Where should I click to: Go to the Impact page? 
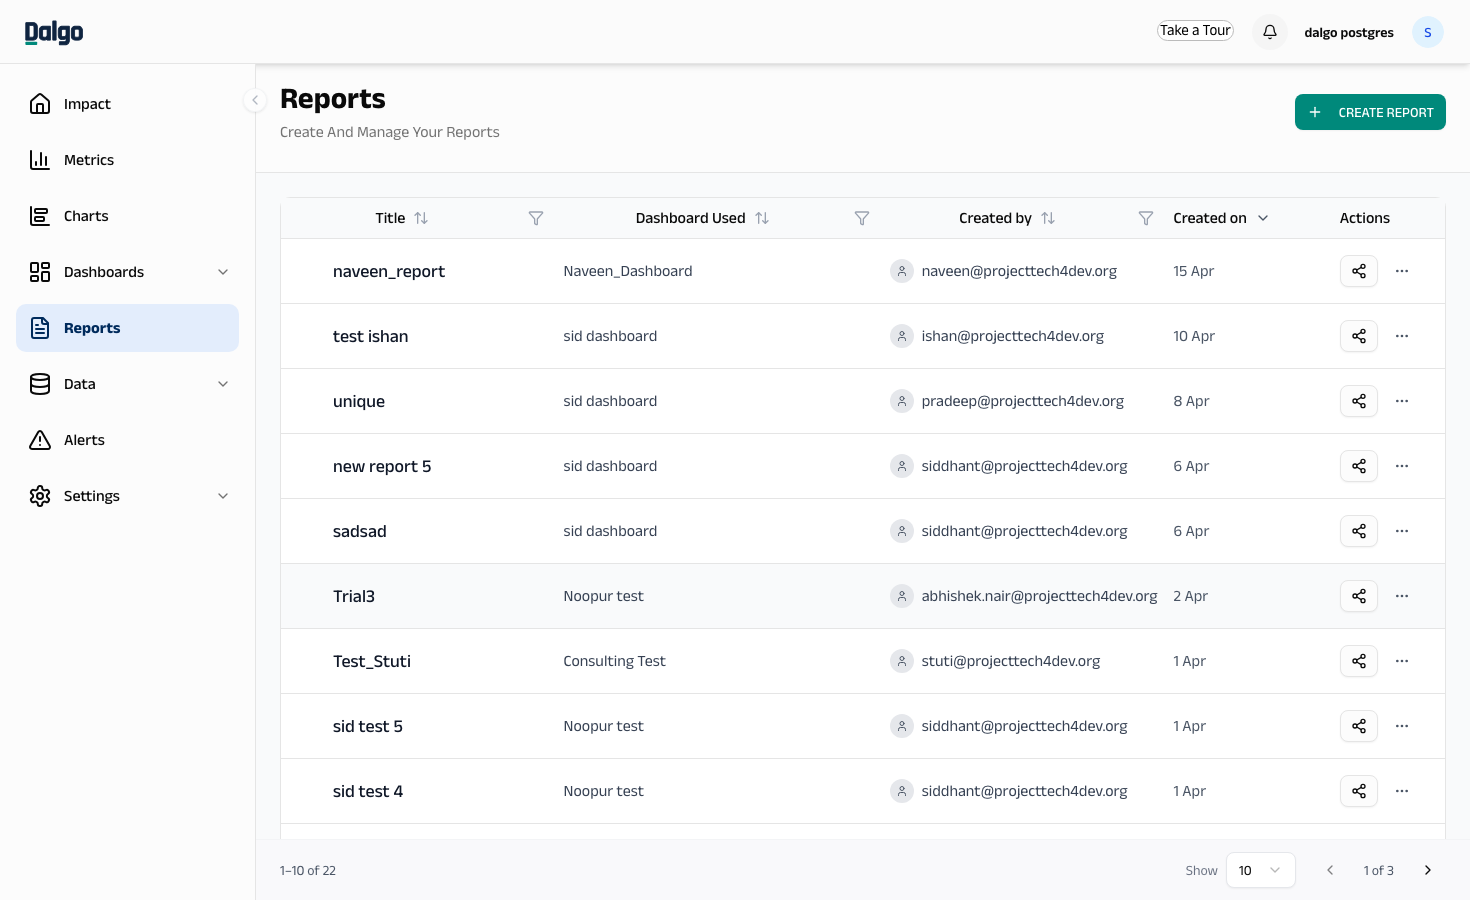pyautogui.click(x=128, y=104)
